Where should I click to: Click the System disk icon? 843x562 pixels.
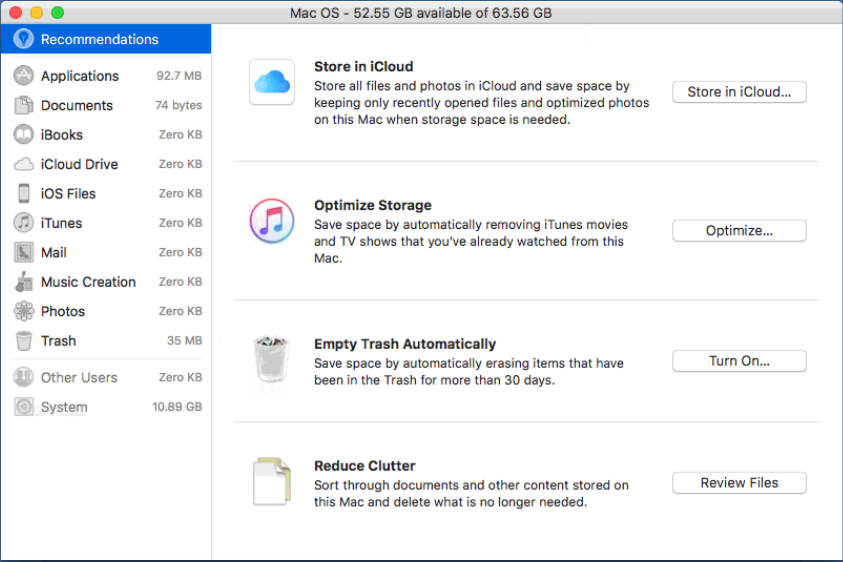click(x=24, y=407)
